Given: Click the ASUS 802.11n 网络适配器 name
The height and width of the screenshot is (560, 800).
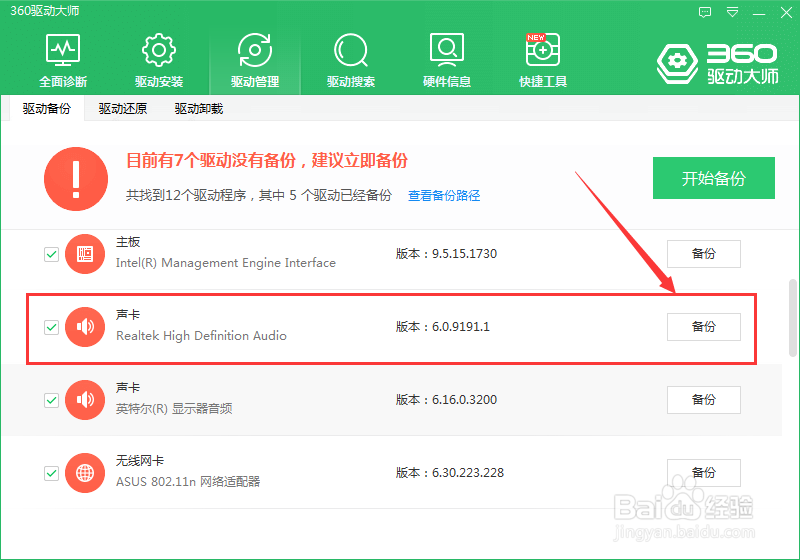Looking at the screenshot, I should 188,481.
